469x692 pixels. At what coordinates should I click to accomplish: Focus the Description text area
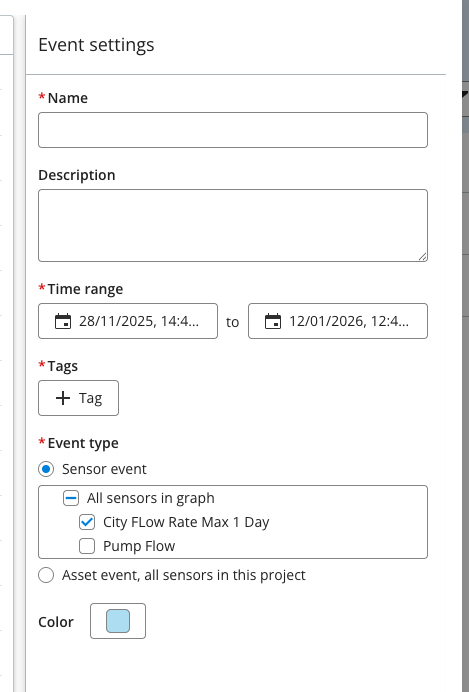[233, 226]
